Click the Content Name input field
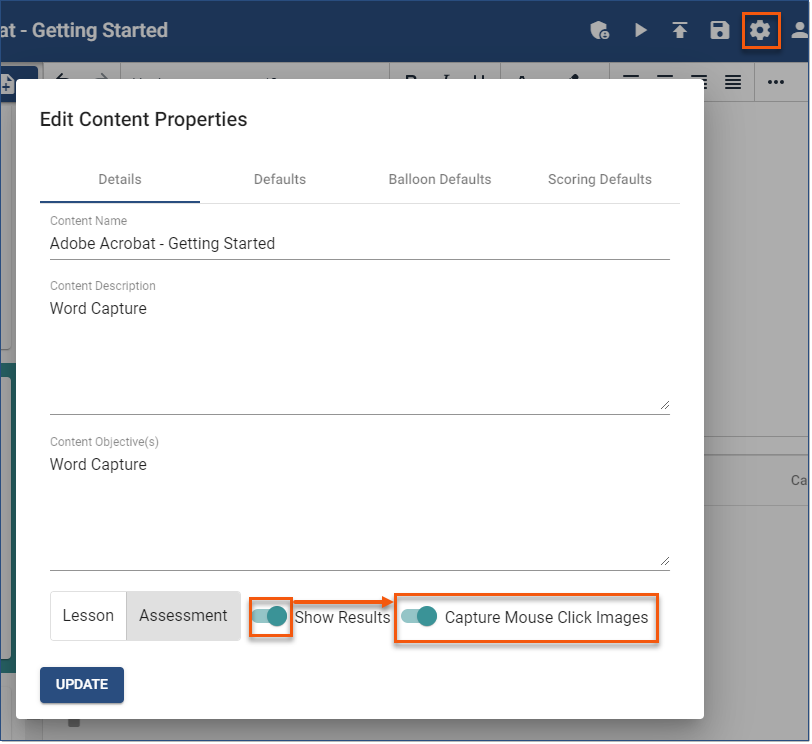Viewport: 812px width, 744px height. (360, 244)
